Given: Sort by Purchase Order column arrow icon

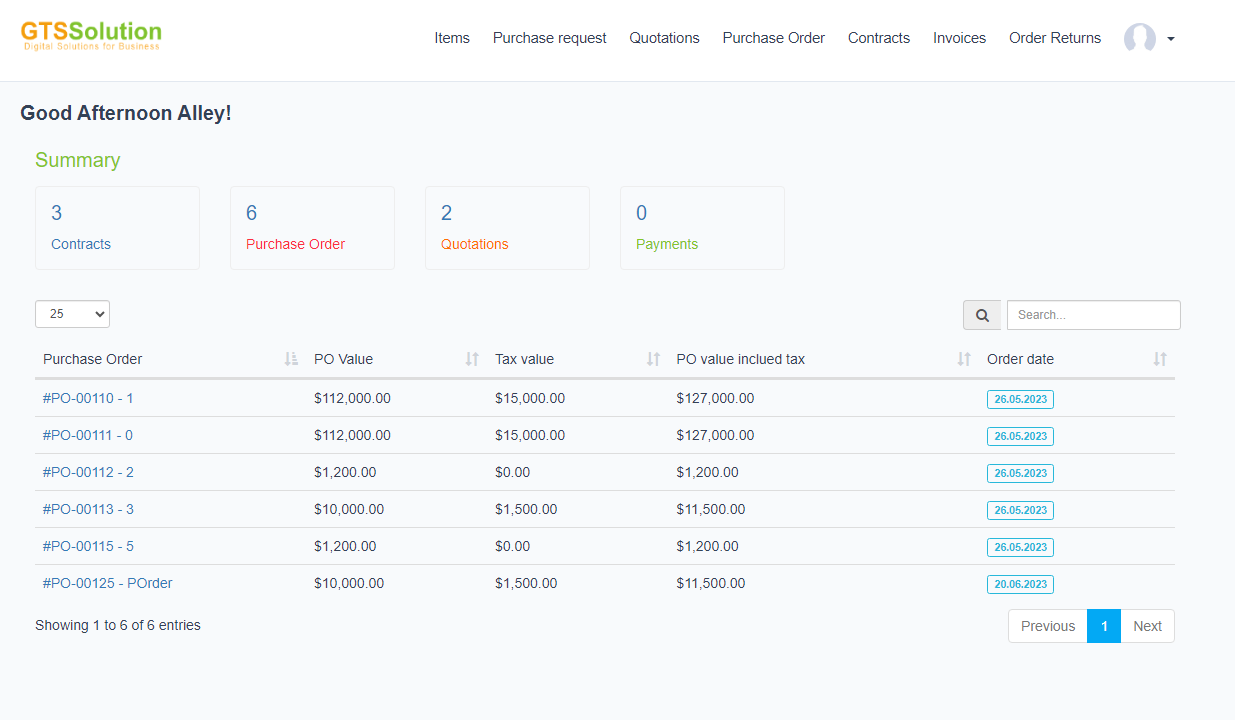Looking at the screenshot, I should point(291,359).
